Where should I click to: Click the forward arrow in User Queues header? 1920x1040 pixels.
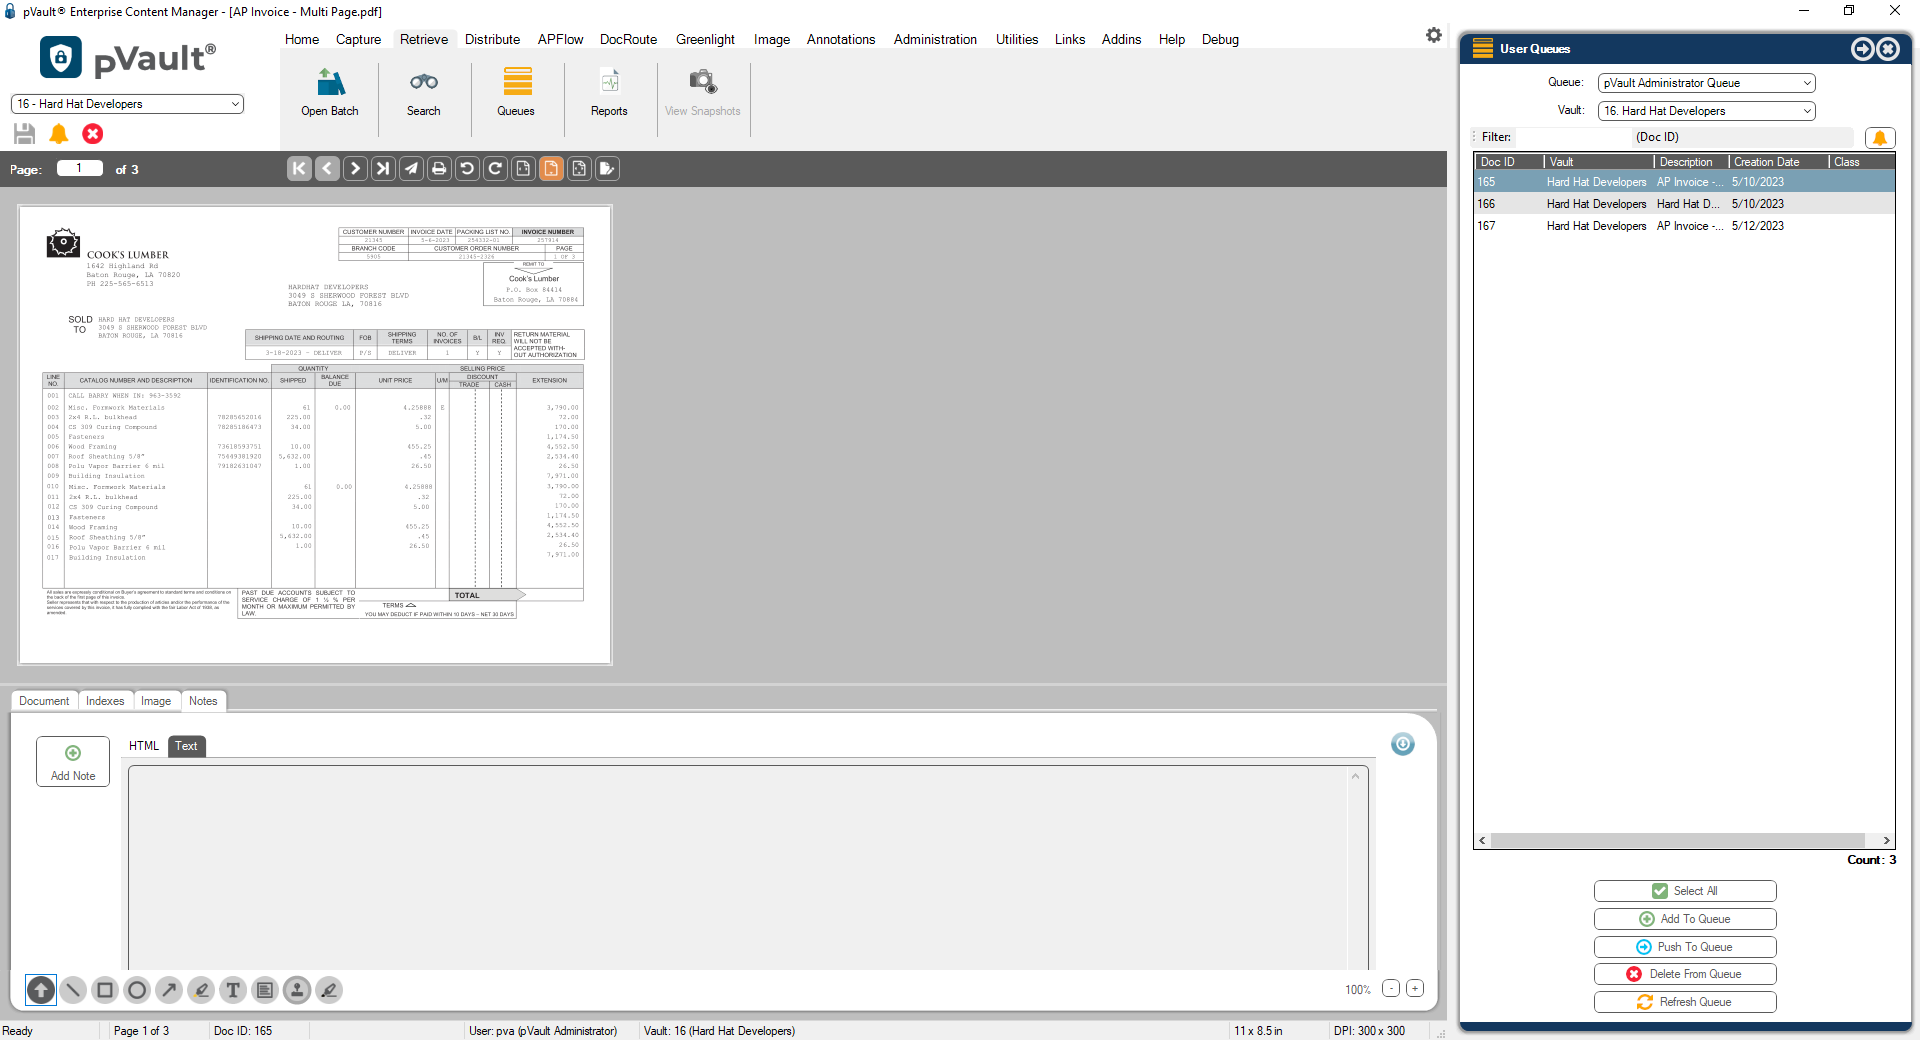(1863, 49)
